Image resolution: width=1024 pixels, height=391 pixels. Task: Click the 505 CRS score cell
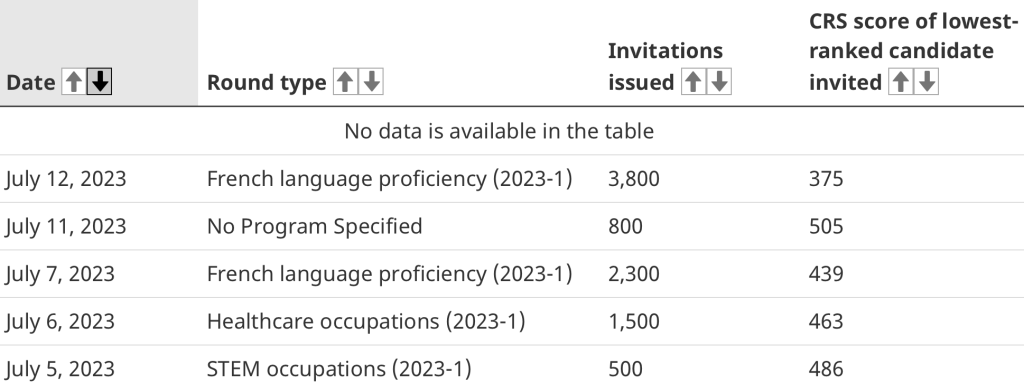point(826,227)
